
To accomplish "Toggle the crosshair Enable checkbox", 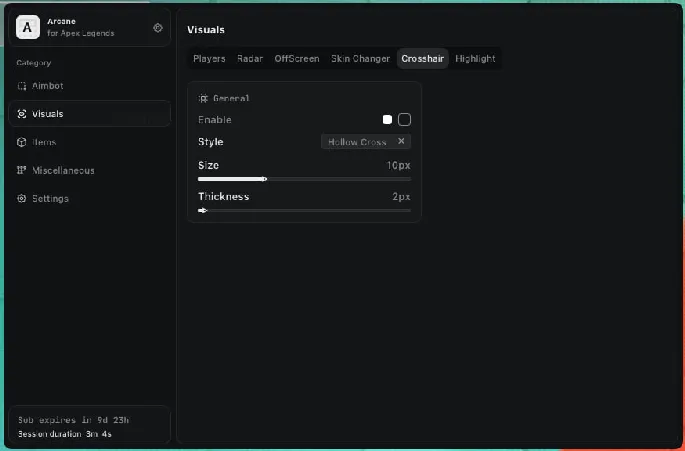I will point(404,120).
